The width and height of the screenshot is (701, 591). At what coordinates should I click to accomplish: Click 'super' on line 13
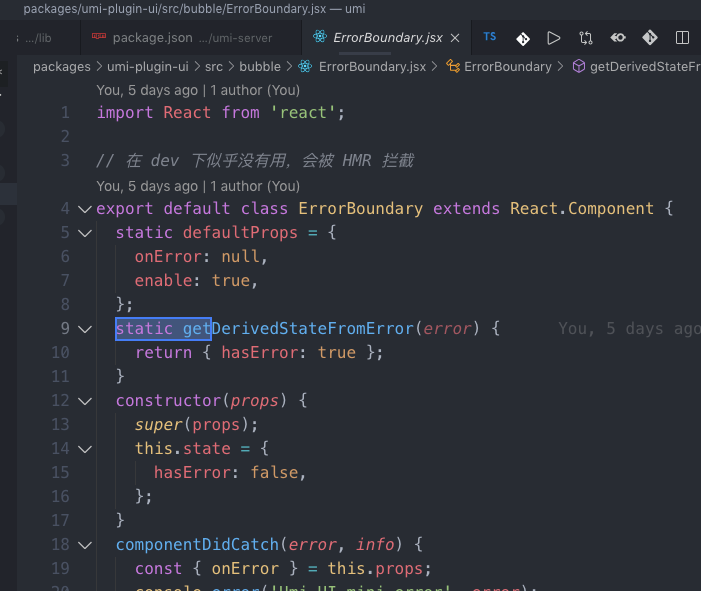click(159, 424)
